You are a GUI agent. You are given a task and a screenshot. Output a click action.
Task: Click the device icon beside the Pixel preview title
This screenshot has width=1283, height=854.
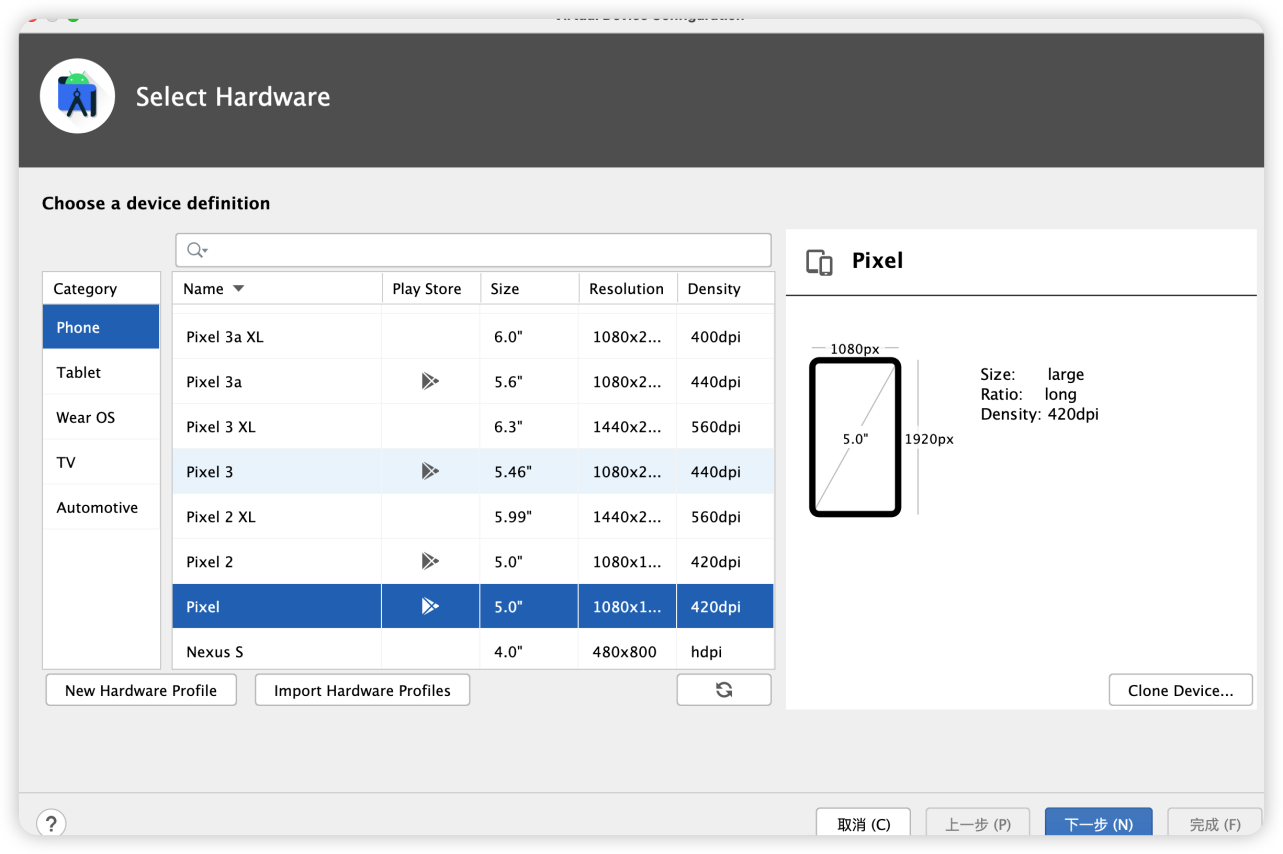tap(819, 262)
